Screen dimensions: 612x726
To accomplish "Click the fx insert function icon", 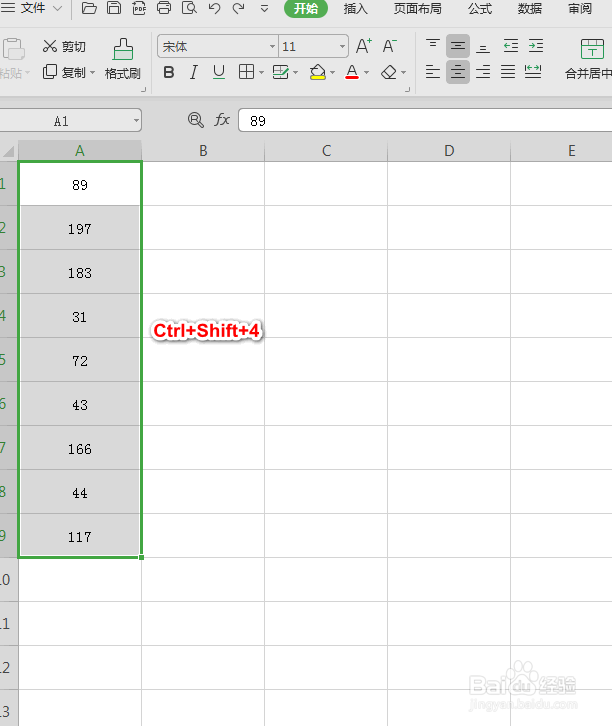I will pyautogui.click(x=222, y=120).
